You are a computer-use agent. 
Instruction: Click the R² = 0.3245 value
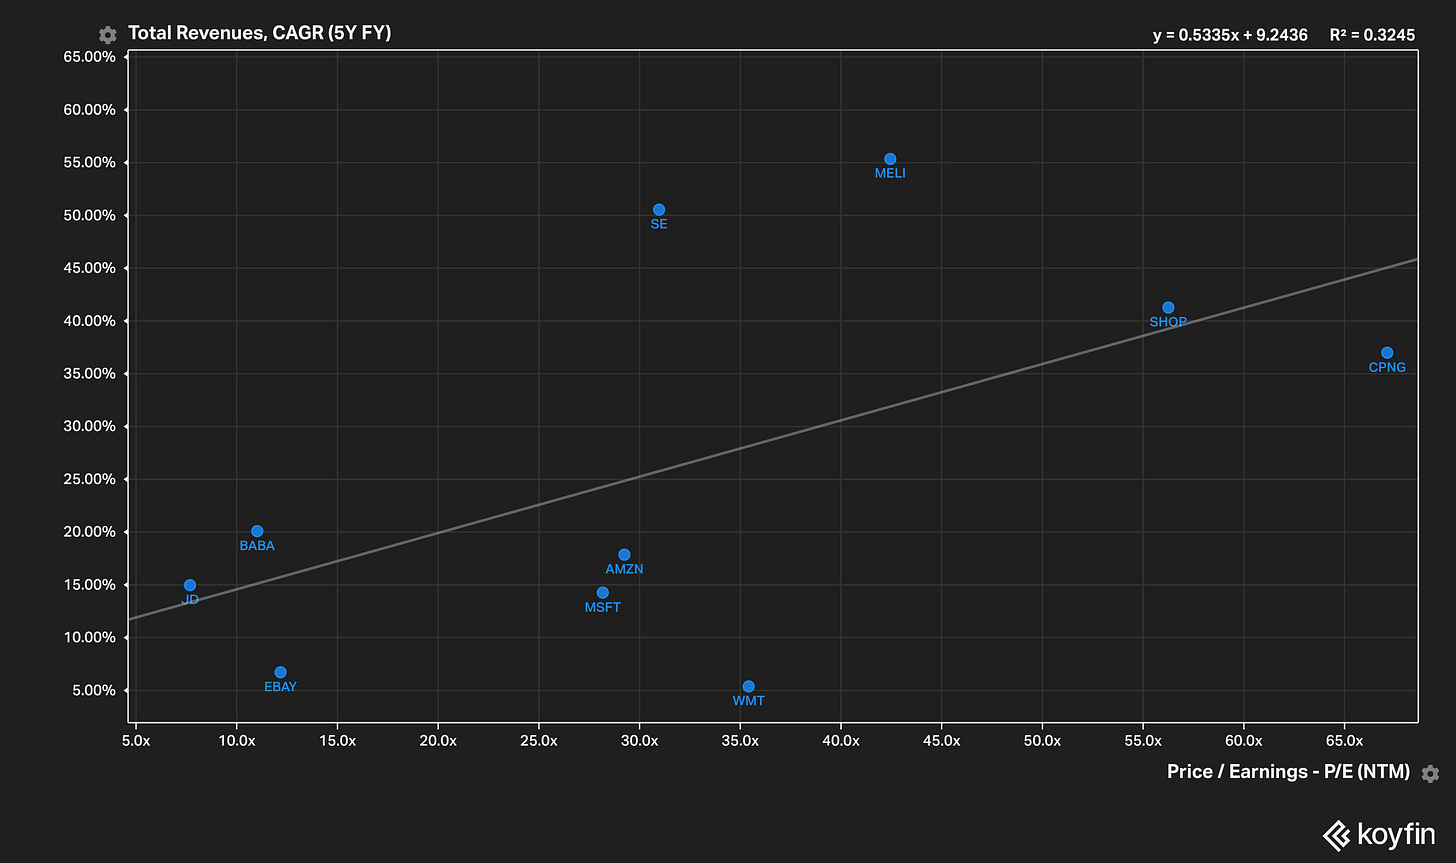(1372, 35)
